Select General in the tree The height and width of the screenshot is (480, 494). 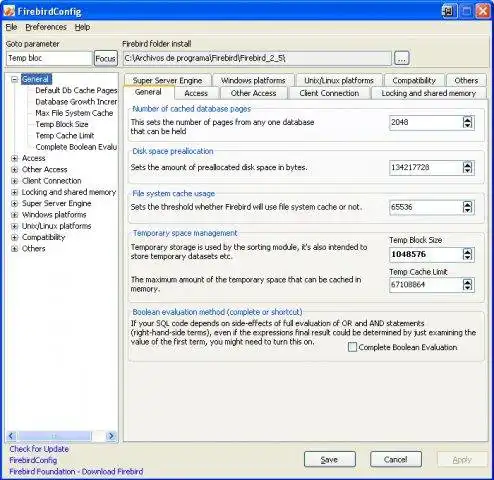(x=36, y=79)
